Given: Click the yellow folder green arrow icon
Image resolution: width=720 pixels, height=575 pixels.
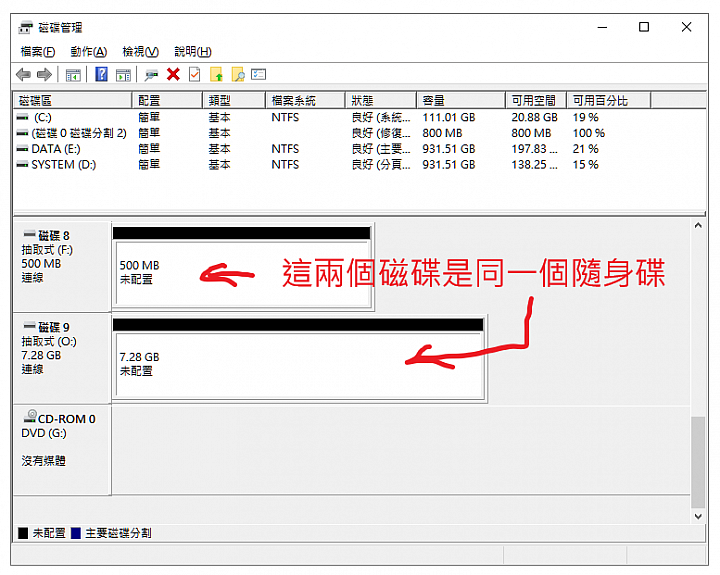Looking at the screenshot, I should click(x=216, y=74).
